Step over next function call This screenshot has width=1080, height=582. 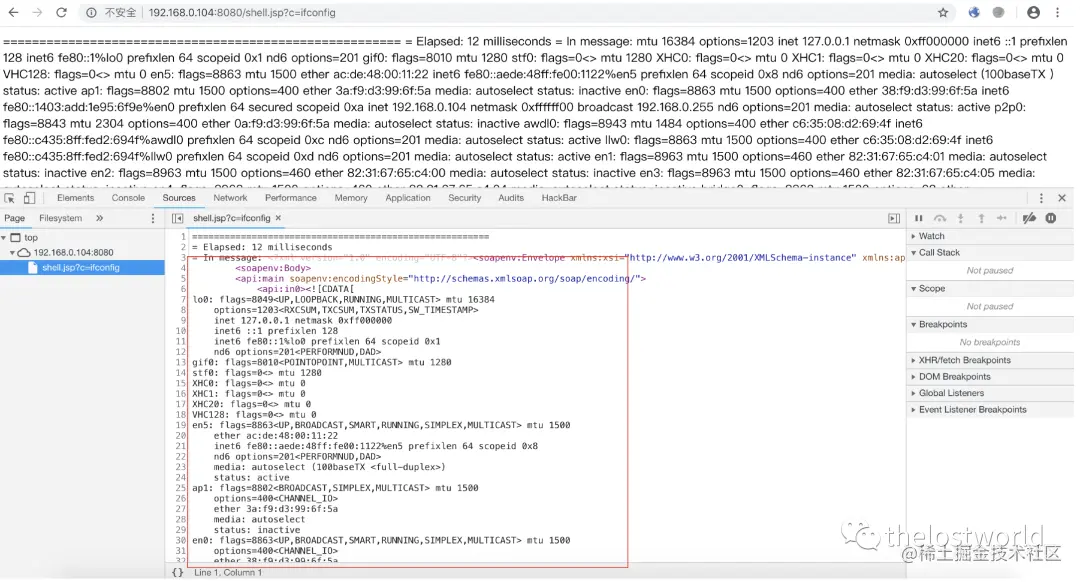[x=939, y=218]
